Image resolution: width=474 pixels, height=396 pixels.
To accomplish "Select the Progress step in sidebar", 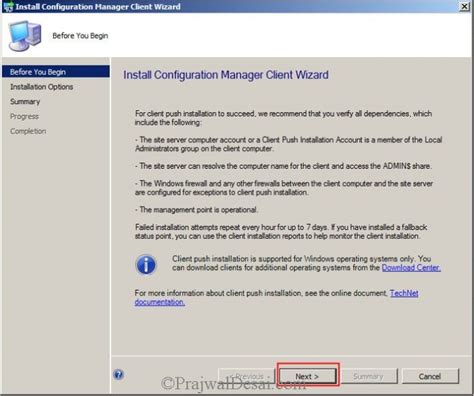I will click(24, 116).
